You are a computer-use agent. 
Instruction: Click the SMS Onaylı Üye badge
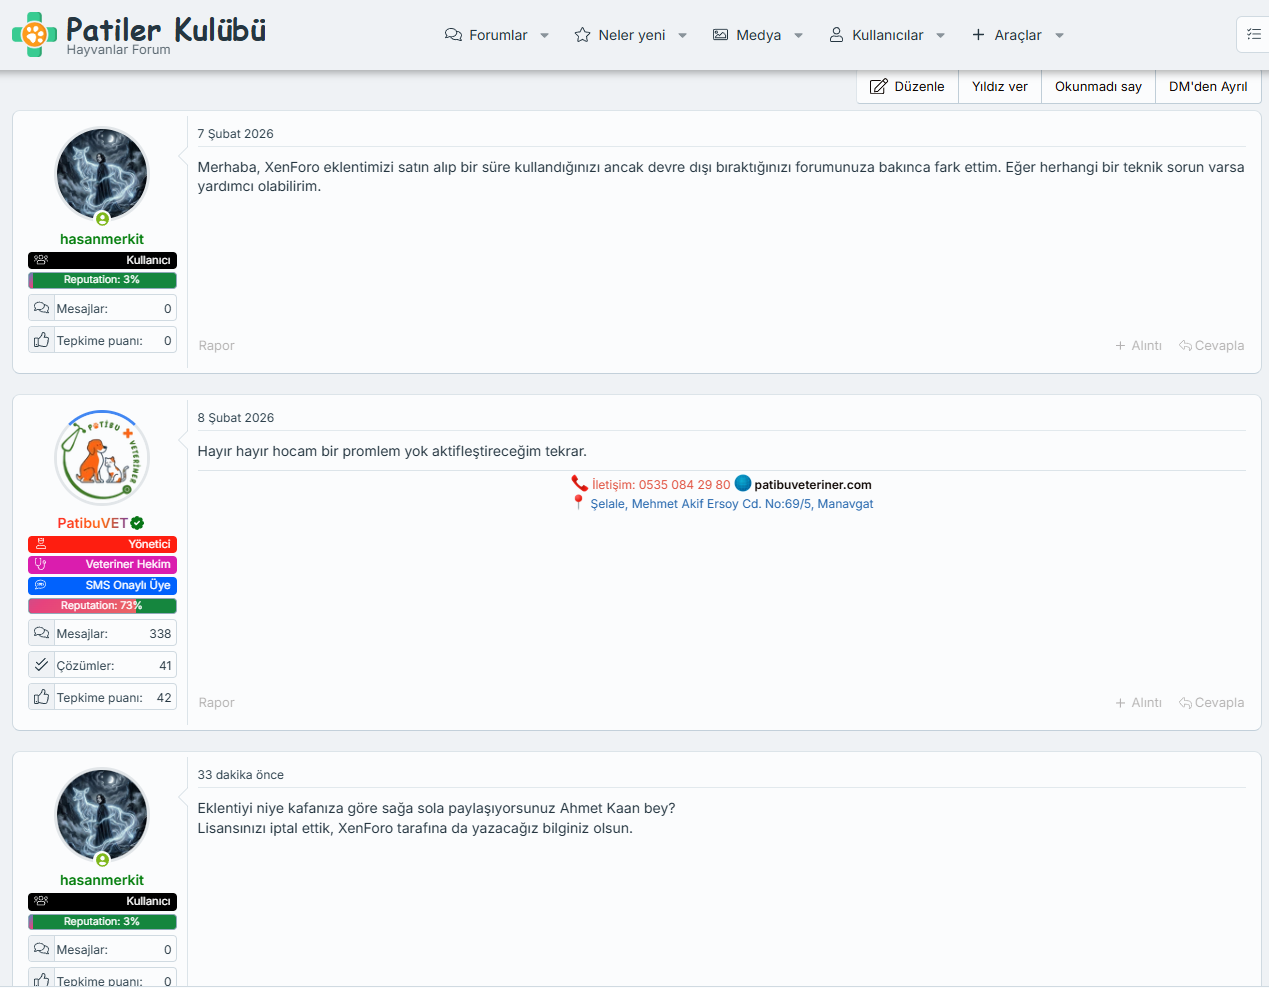coord(102,585)
